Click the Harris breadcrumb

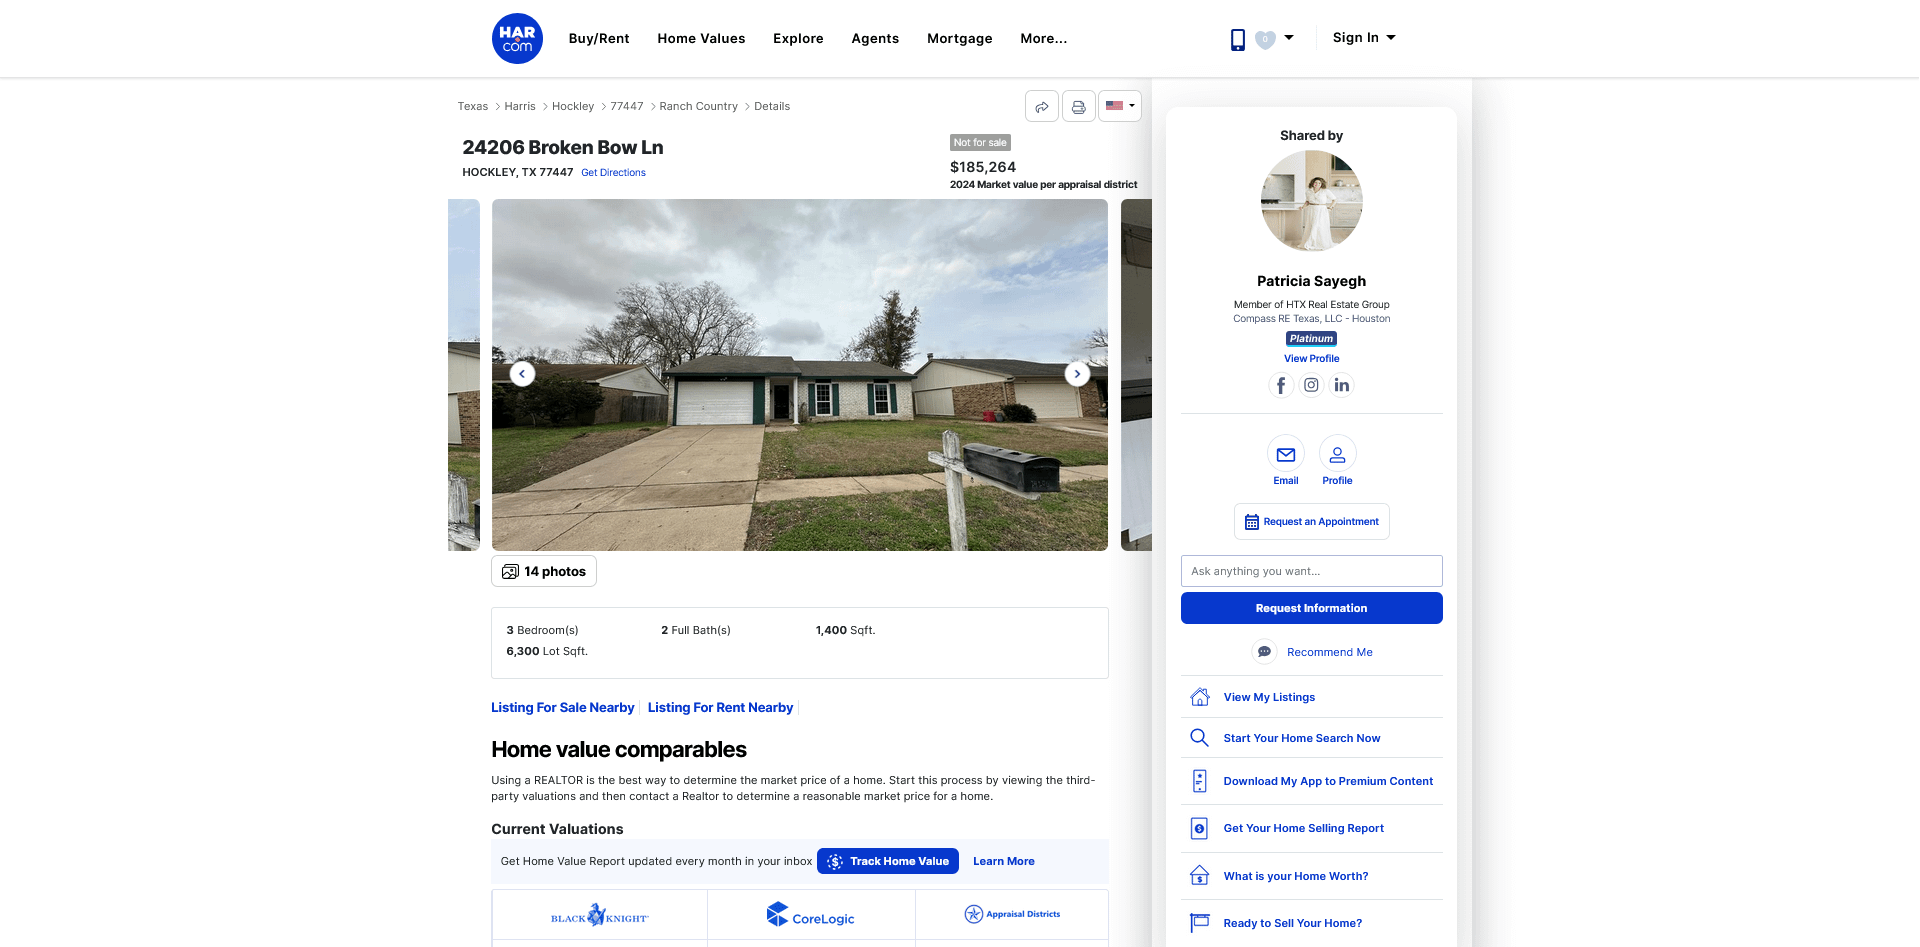520,106
